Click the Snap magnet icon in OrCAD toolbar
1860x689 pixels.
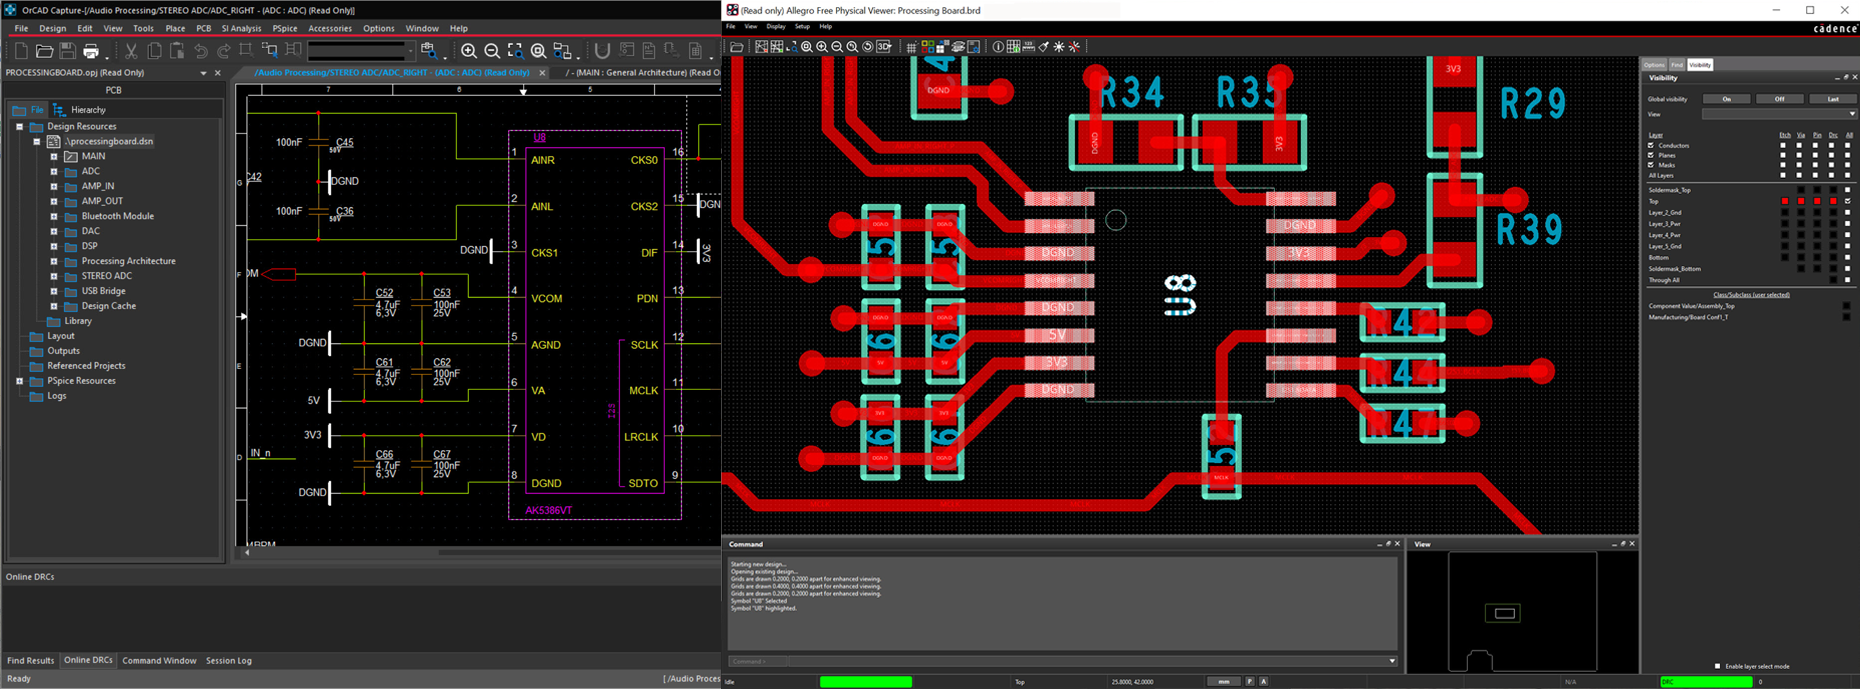click(602, 51)
